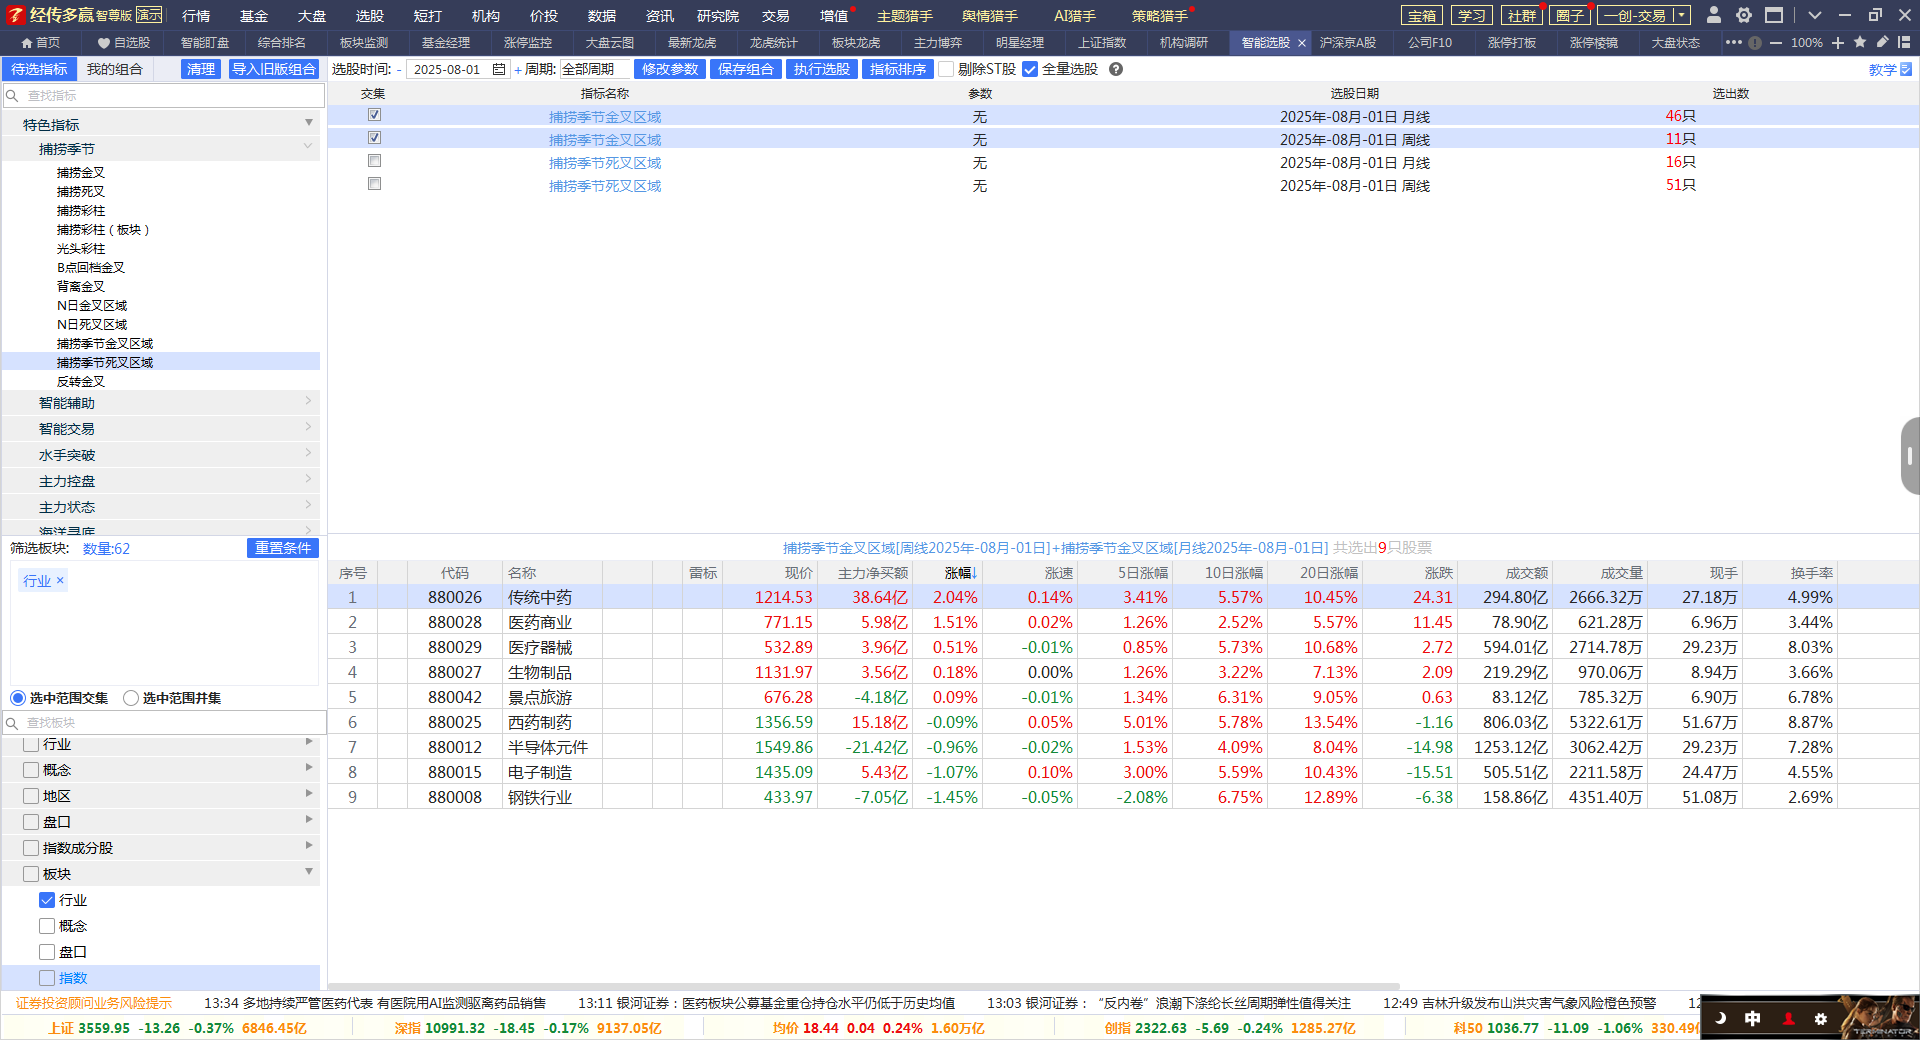This screenshot has height=1040, width=1920.
Task: Toggle the 教学 checkbox
Action: pyautogui.click(x=1906, y=69)
